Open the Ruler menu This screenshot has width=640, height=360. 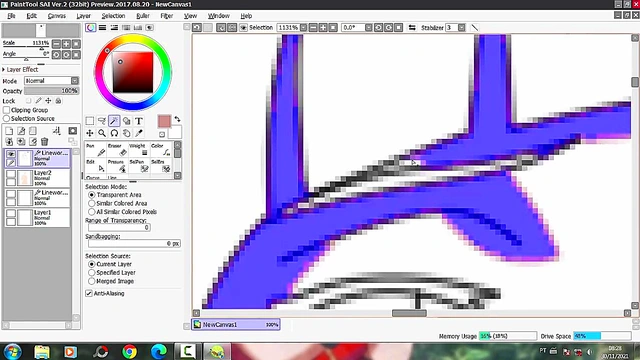point(143,16)
